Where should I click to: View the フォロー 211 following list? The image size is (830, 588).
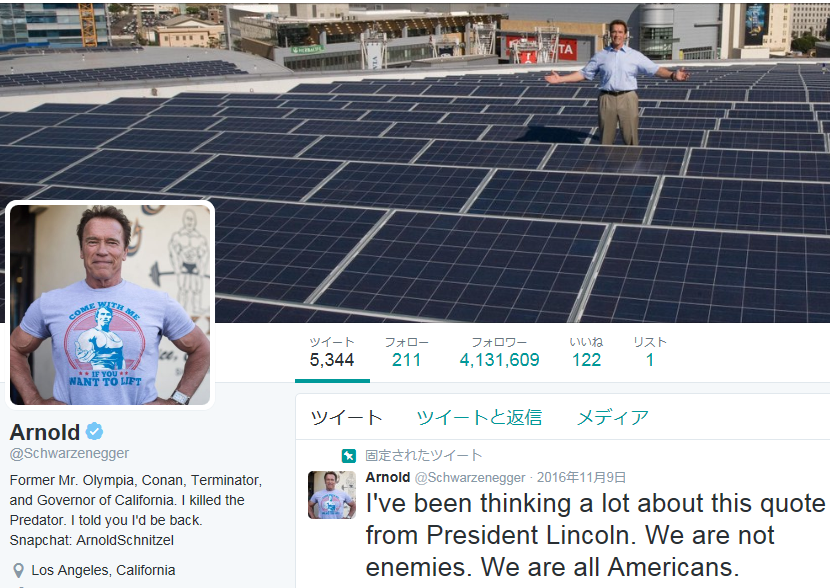[x=406, y=351]
